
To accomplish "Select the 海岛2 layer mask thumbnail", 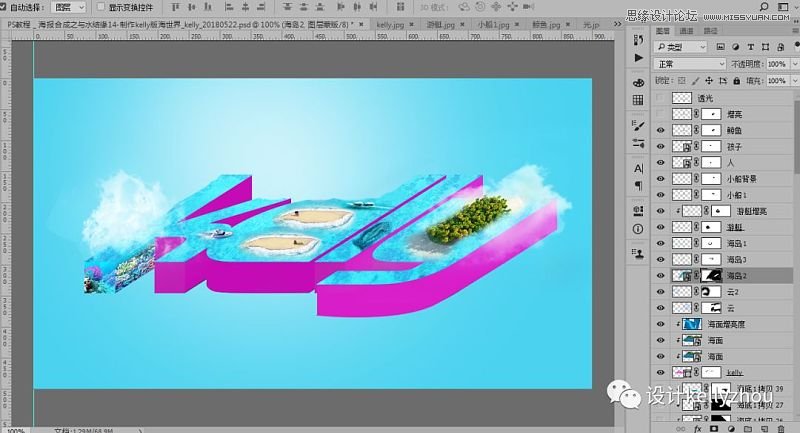I will 711,275.
